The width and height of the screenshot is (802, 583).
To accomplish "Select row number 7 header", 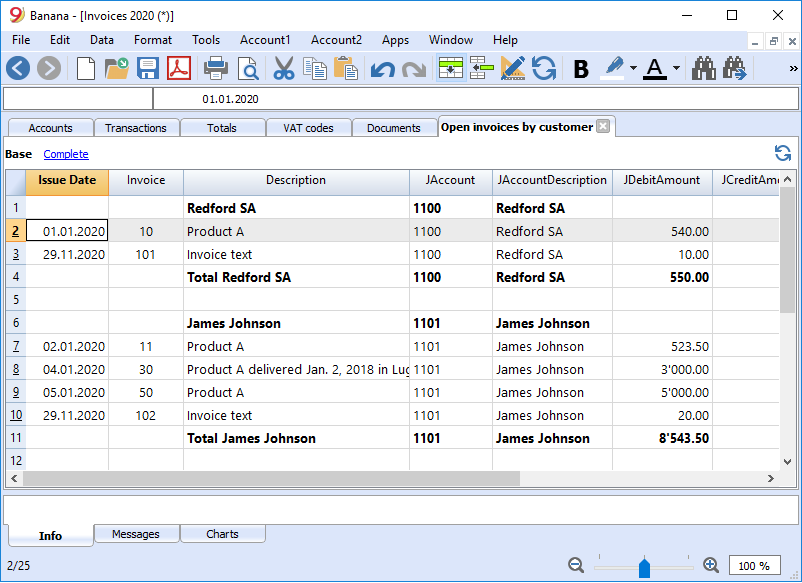I will [x=16, y=346].
